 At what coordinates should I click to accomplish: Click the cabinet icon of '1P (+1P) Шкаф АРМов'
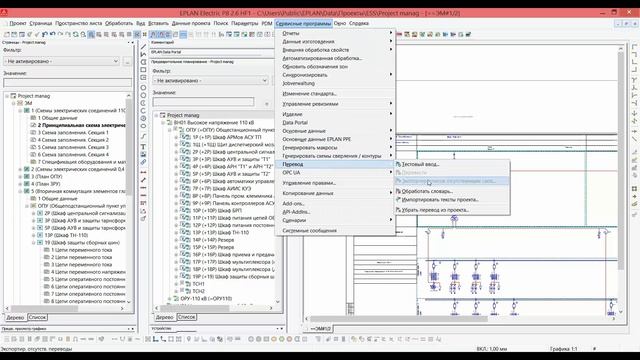186,137
